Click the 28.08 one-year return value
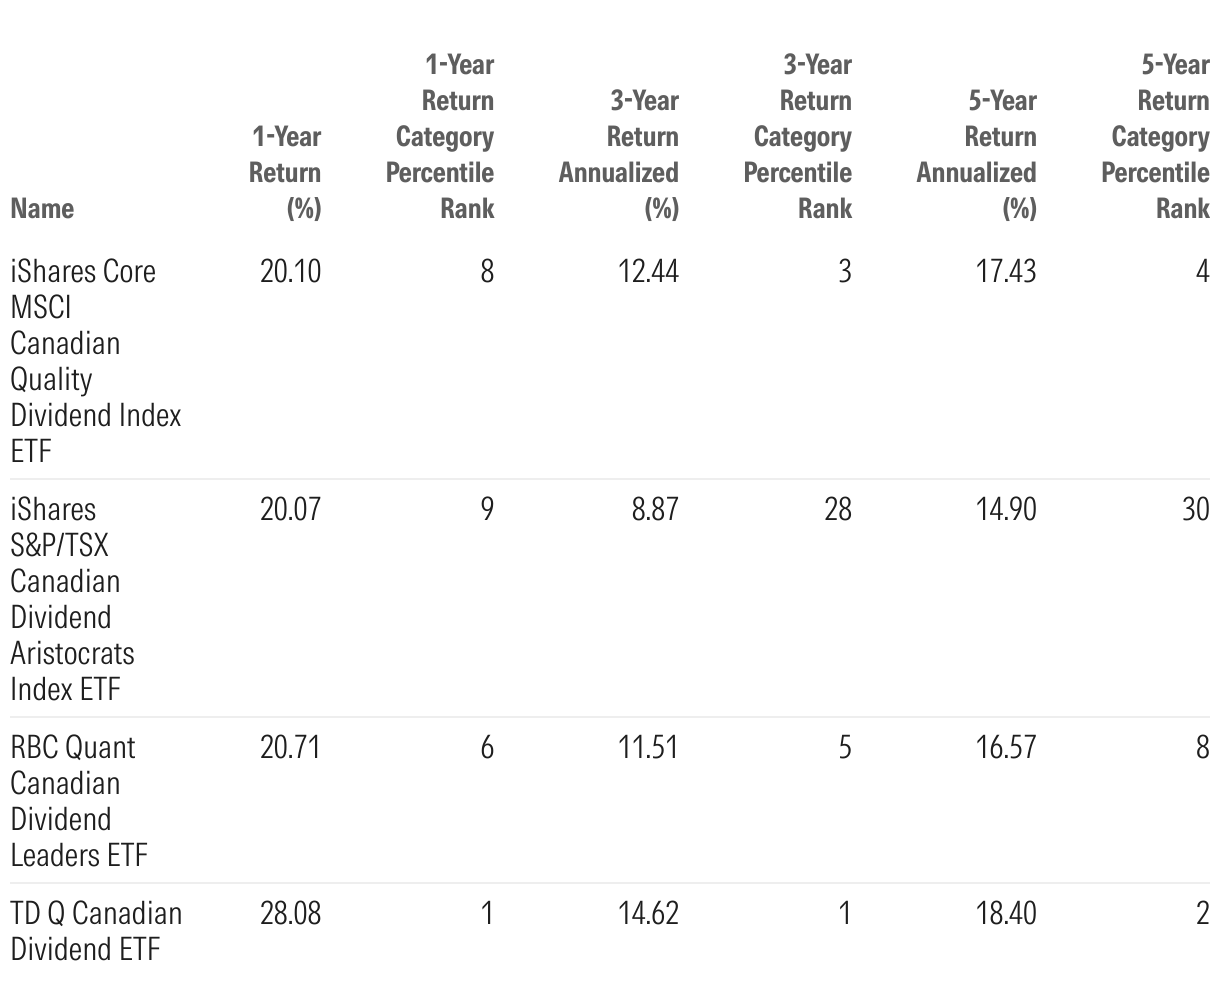This screenshot has width=1220, height=986. click(290, 913)
